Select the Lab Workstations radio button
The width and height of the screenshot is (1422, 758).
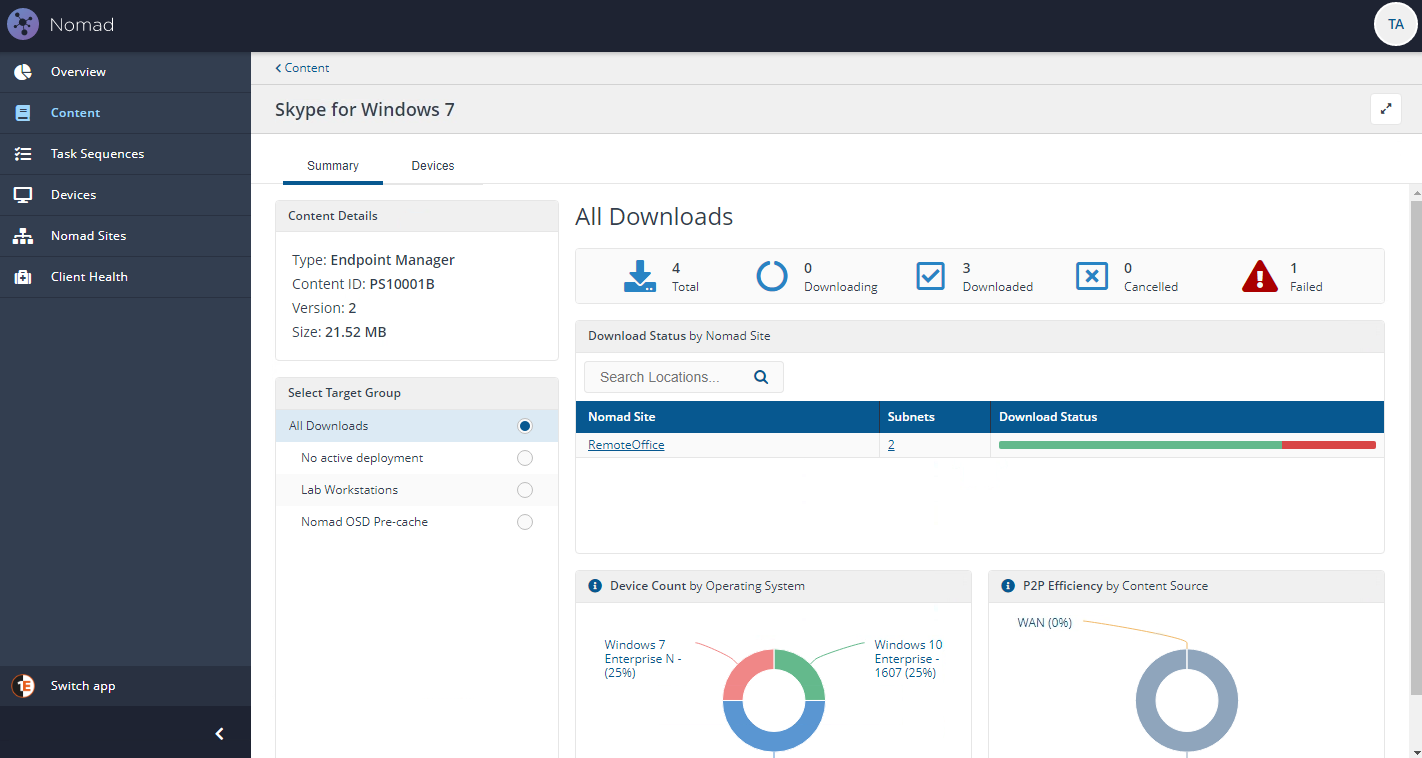(525, 490)
